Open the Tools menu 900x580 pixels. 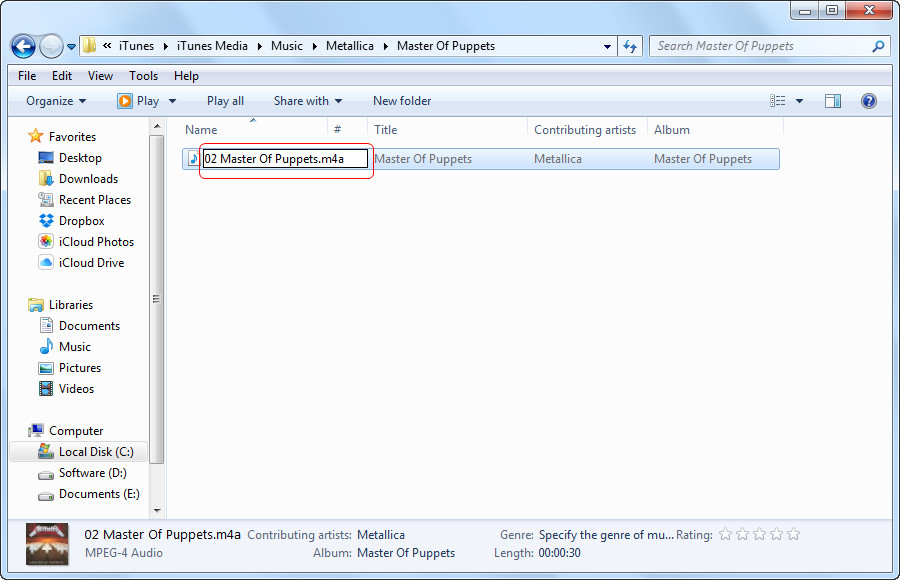[143, 76]
